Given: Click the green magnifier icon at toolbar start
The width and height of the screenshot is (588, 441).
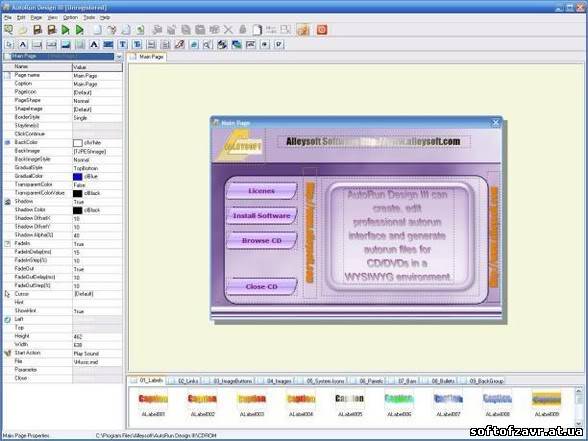Looking at the screenshot, I should [8, 30].
